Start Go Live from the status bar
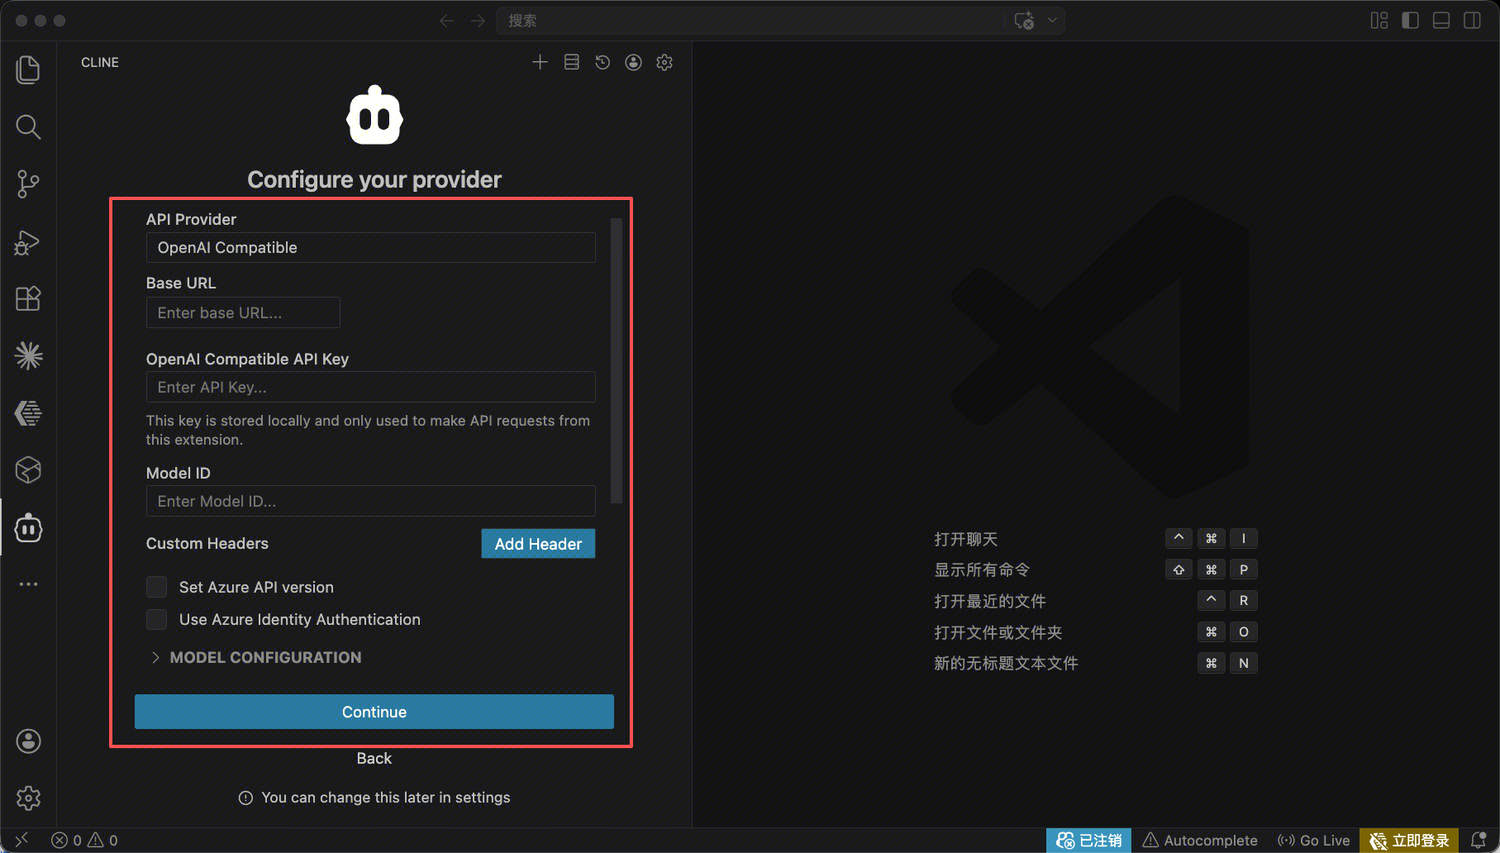Image resolution: width=1500 pixels, height=853 pixels. 1314,840
